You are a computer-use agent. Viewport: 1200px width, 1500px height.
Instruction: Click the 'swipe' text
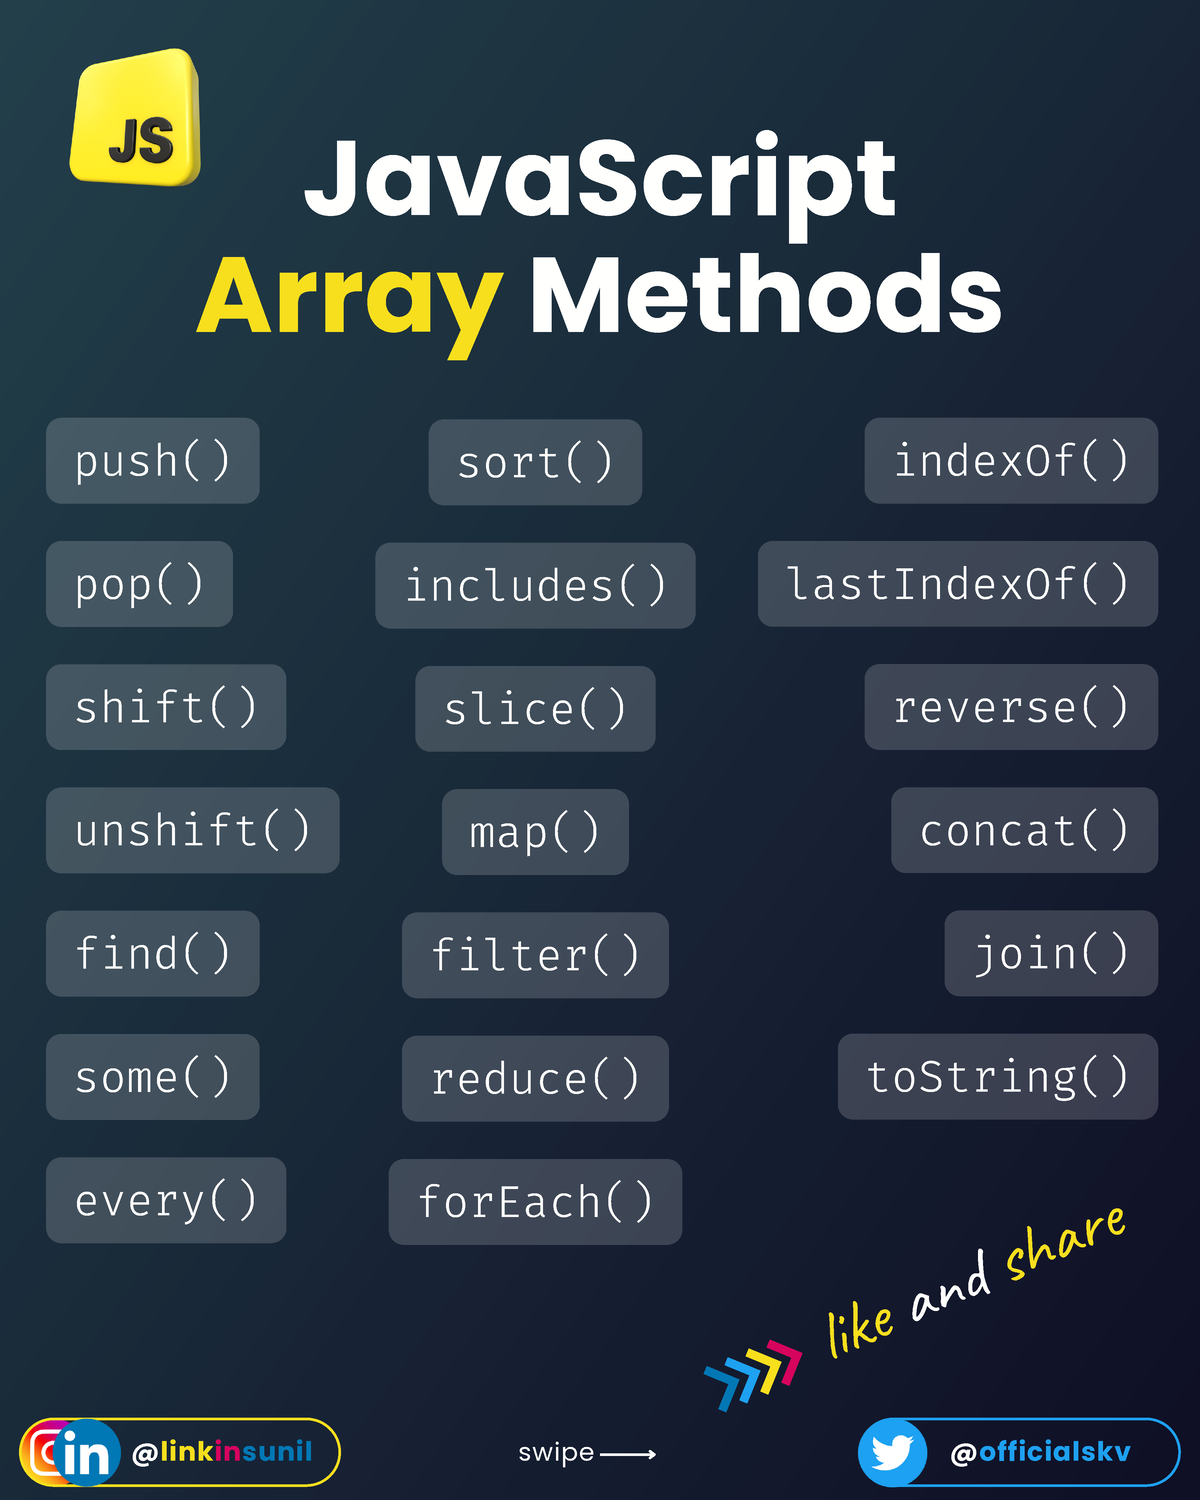click(556, 1453)
